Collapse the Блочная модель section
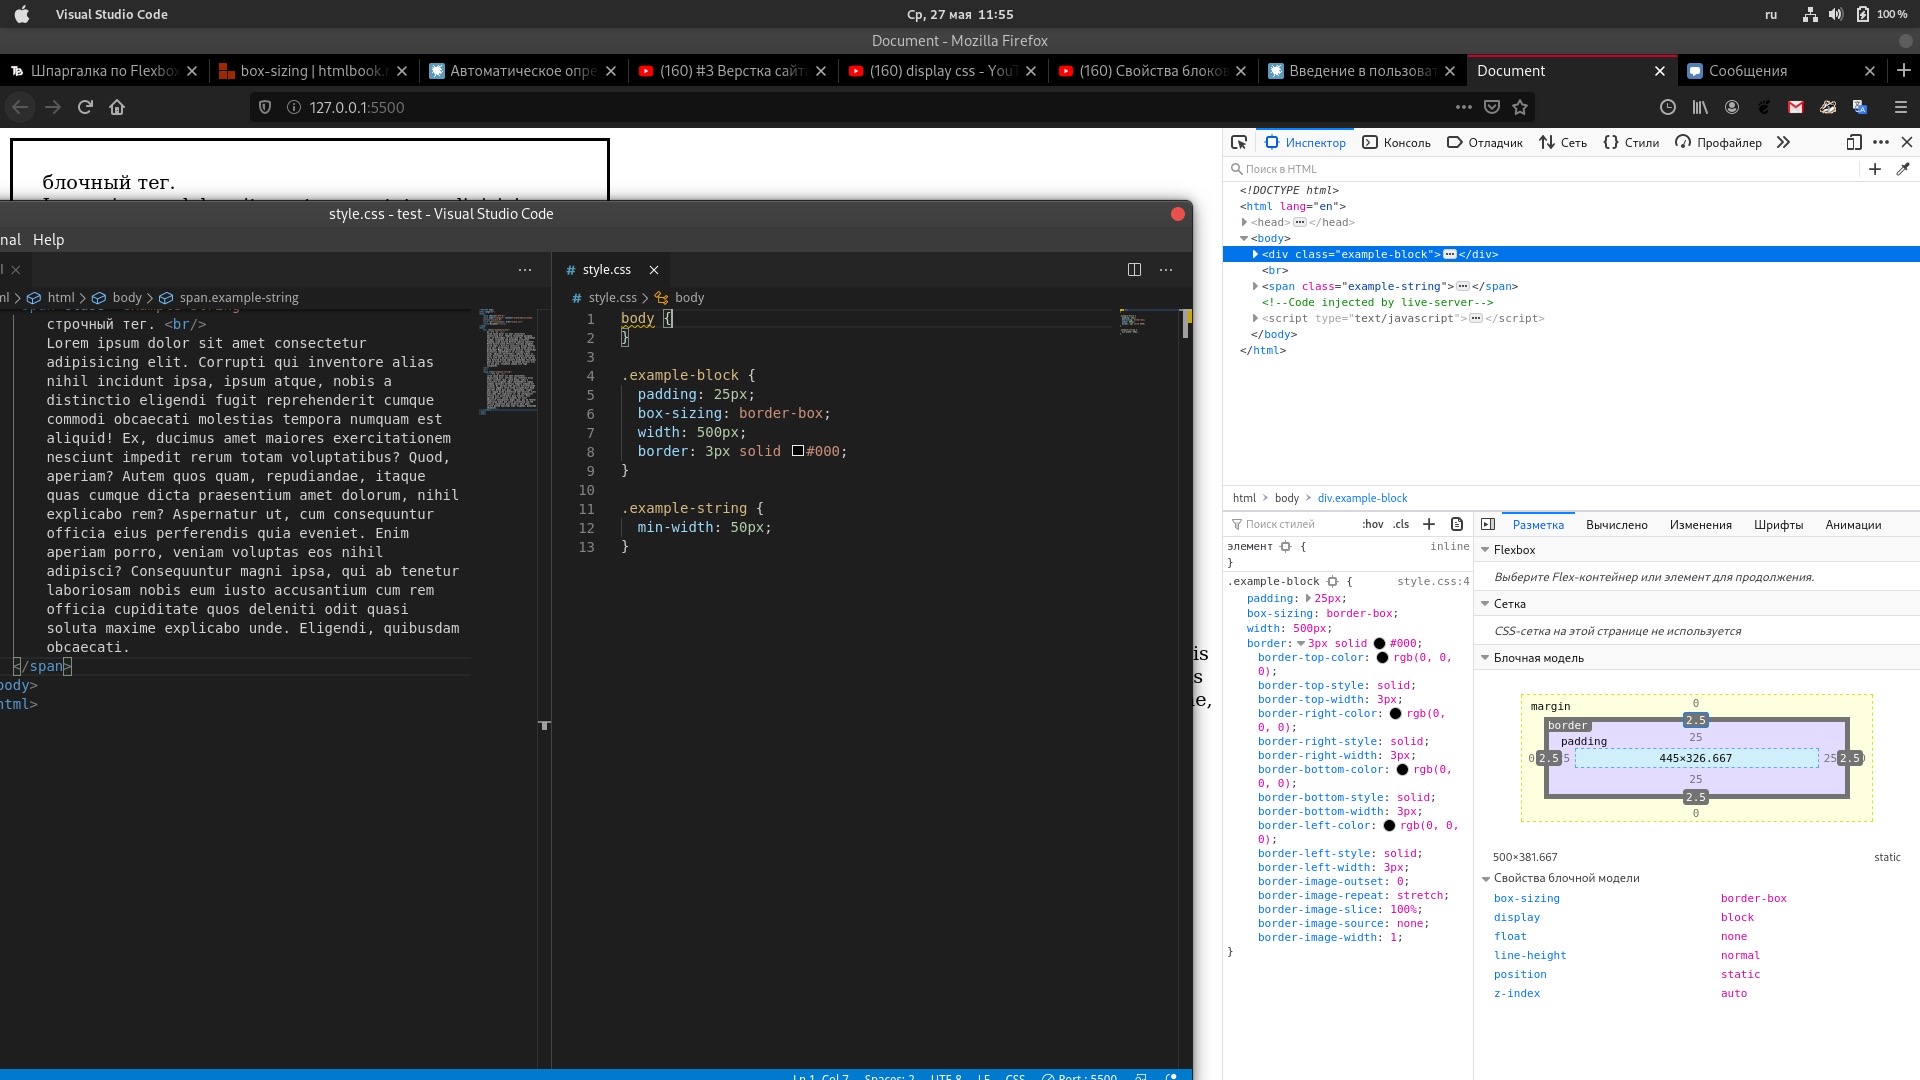The height and width of the screenshot is (1080, 1920). click(x=1485, y=658)
